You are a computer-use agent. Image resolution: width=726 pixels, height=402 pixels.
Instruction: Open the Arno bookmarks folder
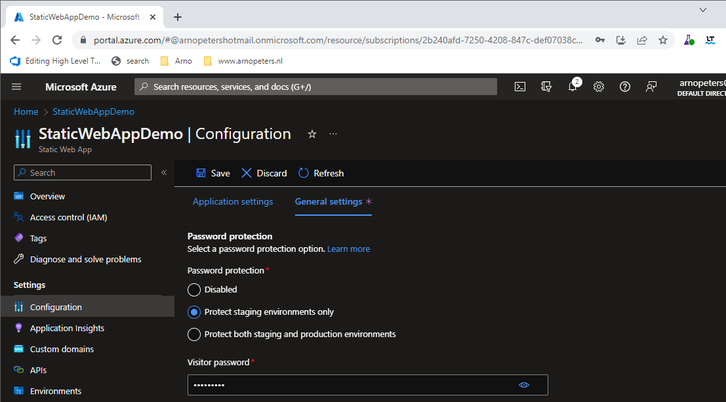[x=176, y=61]
